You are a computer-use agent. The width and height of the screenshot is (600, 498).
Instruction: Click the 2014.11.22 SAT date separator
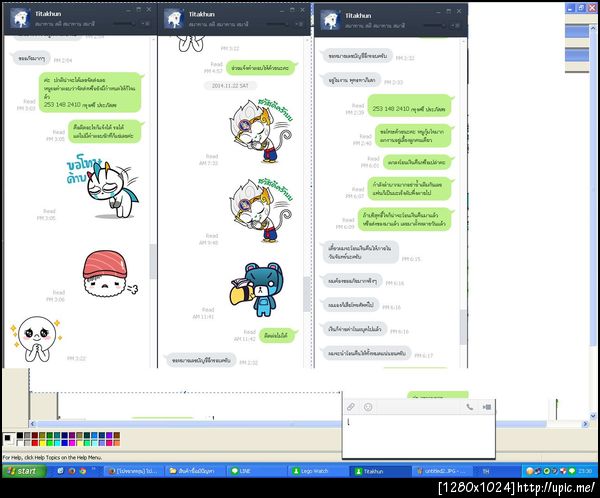pos(230,86)
